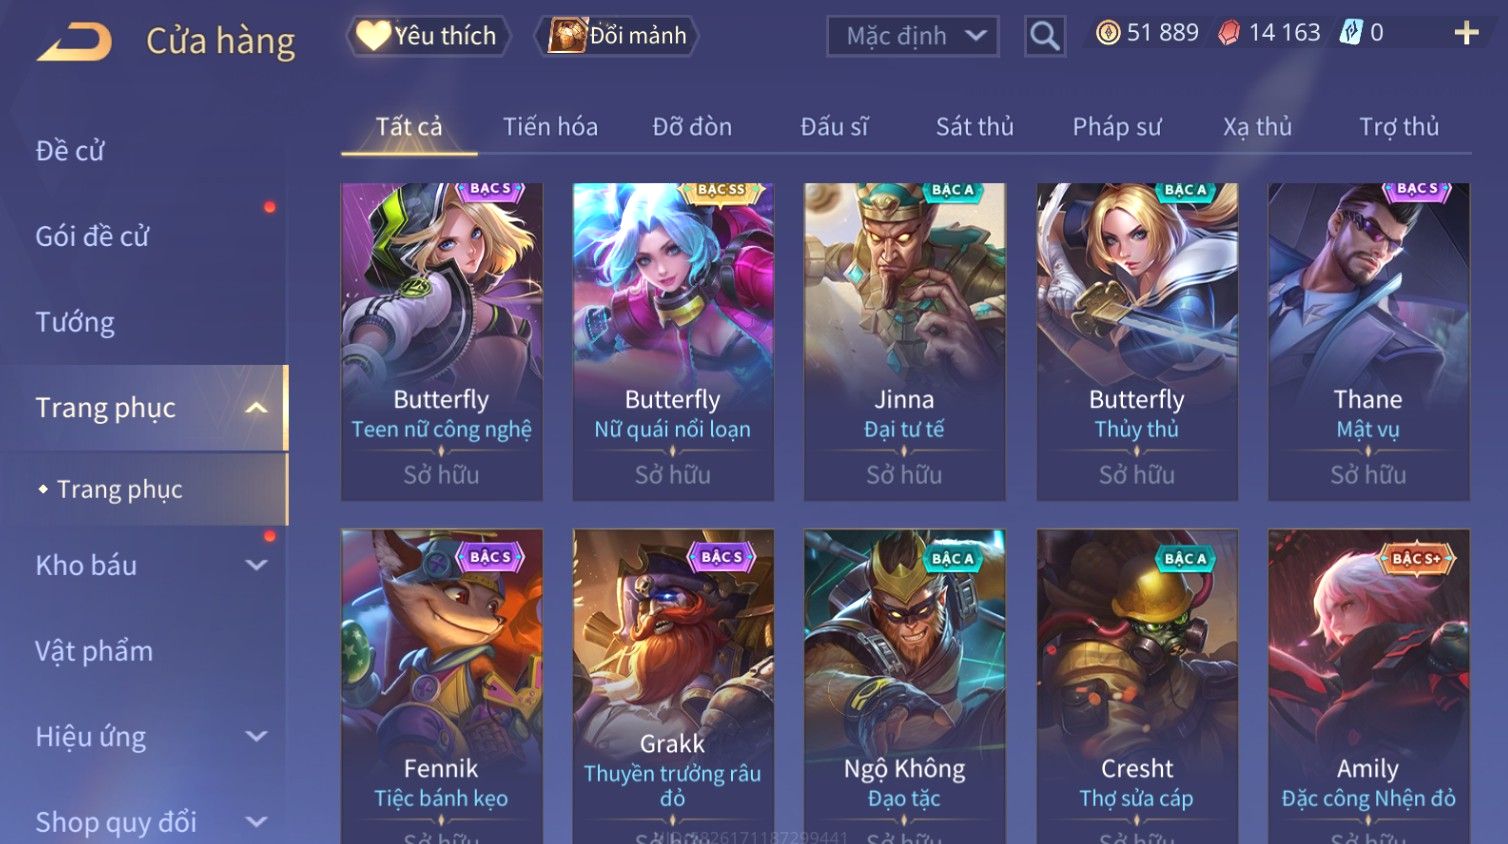
Task: Switch to the Pháp sư tab
Action: [1117, 127]
